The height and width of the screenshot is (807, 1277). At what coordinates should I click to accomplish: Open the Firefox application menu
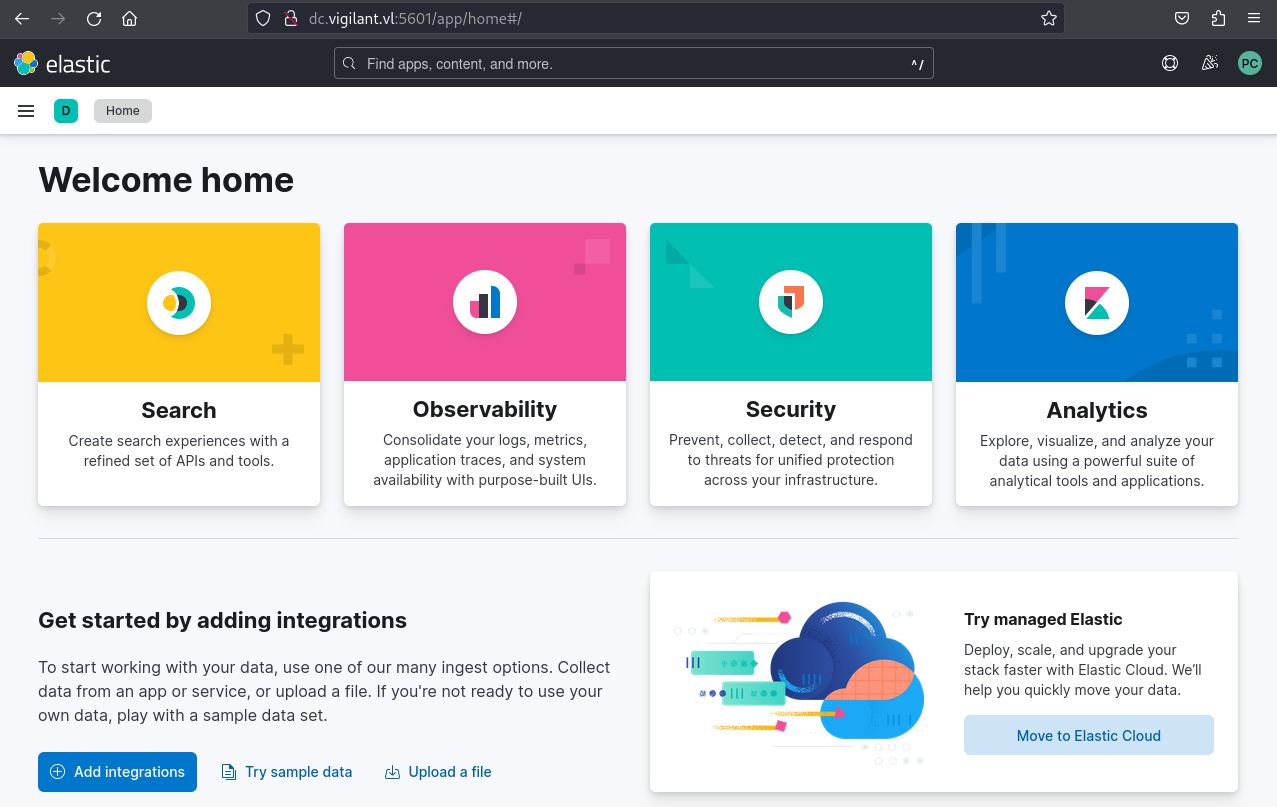coord(1254,18)
